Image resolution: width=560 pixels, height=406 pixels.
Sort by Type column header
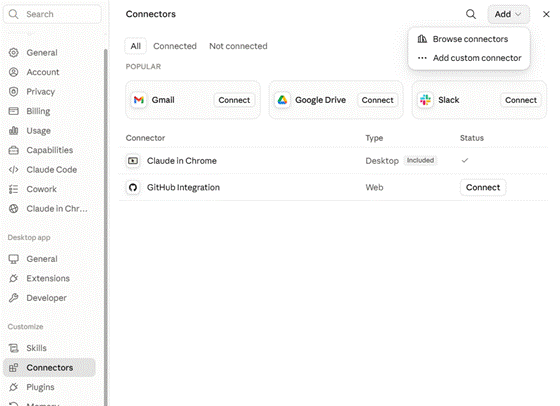(x=374, y=138)
